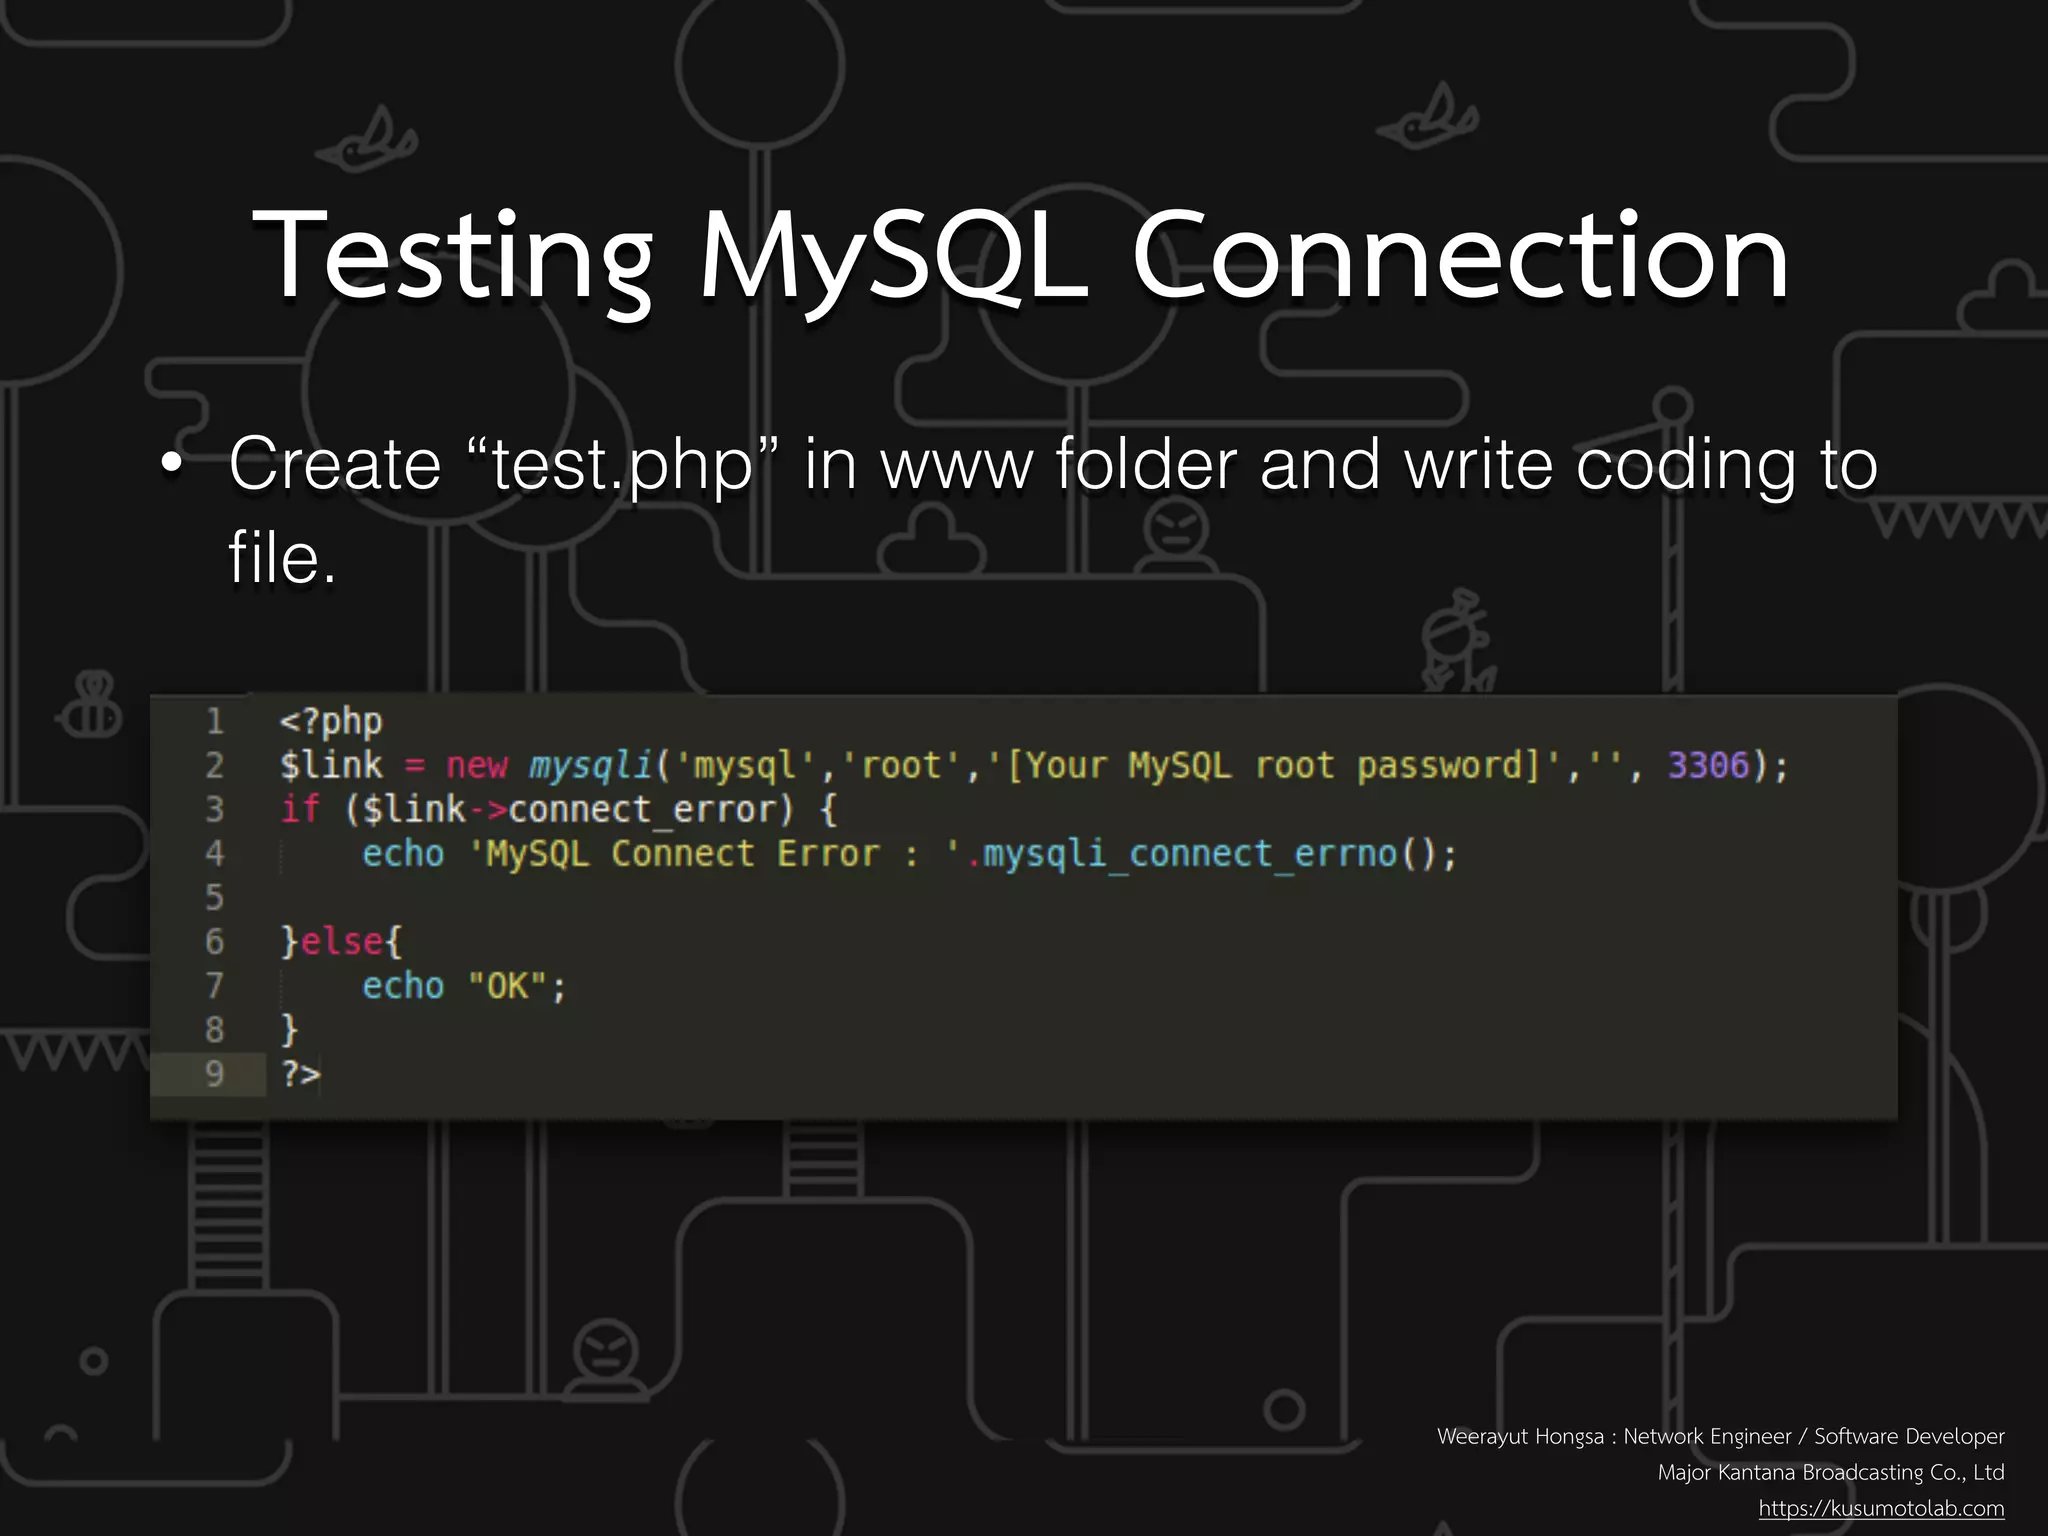Click the 'MySQL Connect Error :' string
The width and height of the screenshot is (2048, 1536).
click(x=715, y=854)
